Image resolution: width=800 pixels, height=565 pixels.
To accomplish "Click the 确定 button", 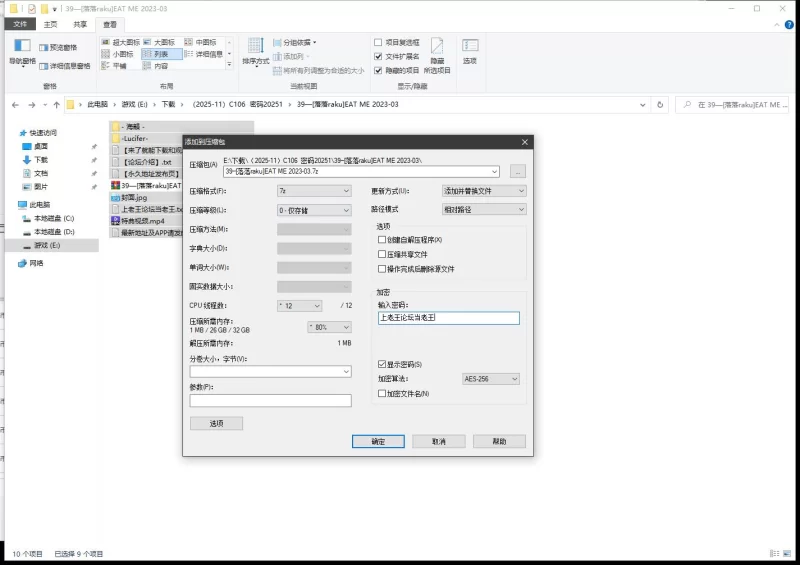I will 378,441.
